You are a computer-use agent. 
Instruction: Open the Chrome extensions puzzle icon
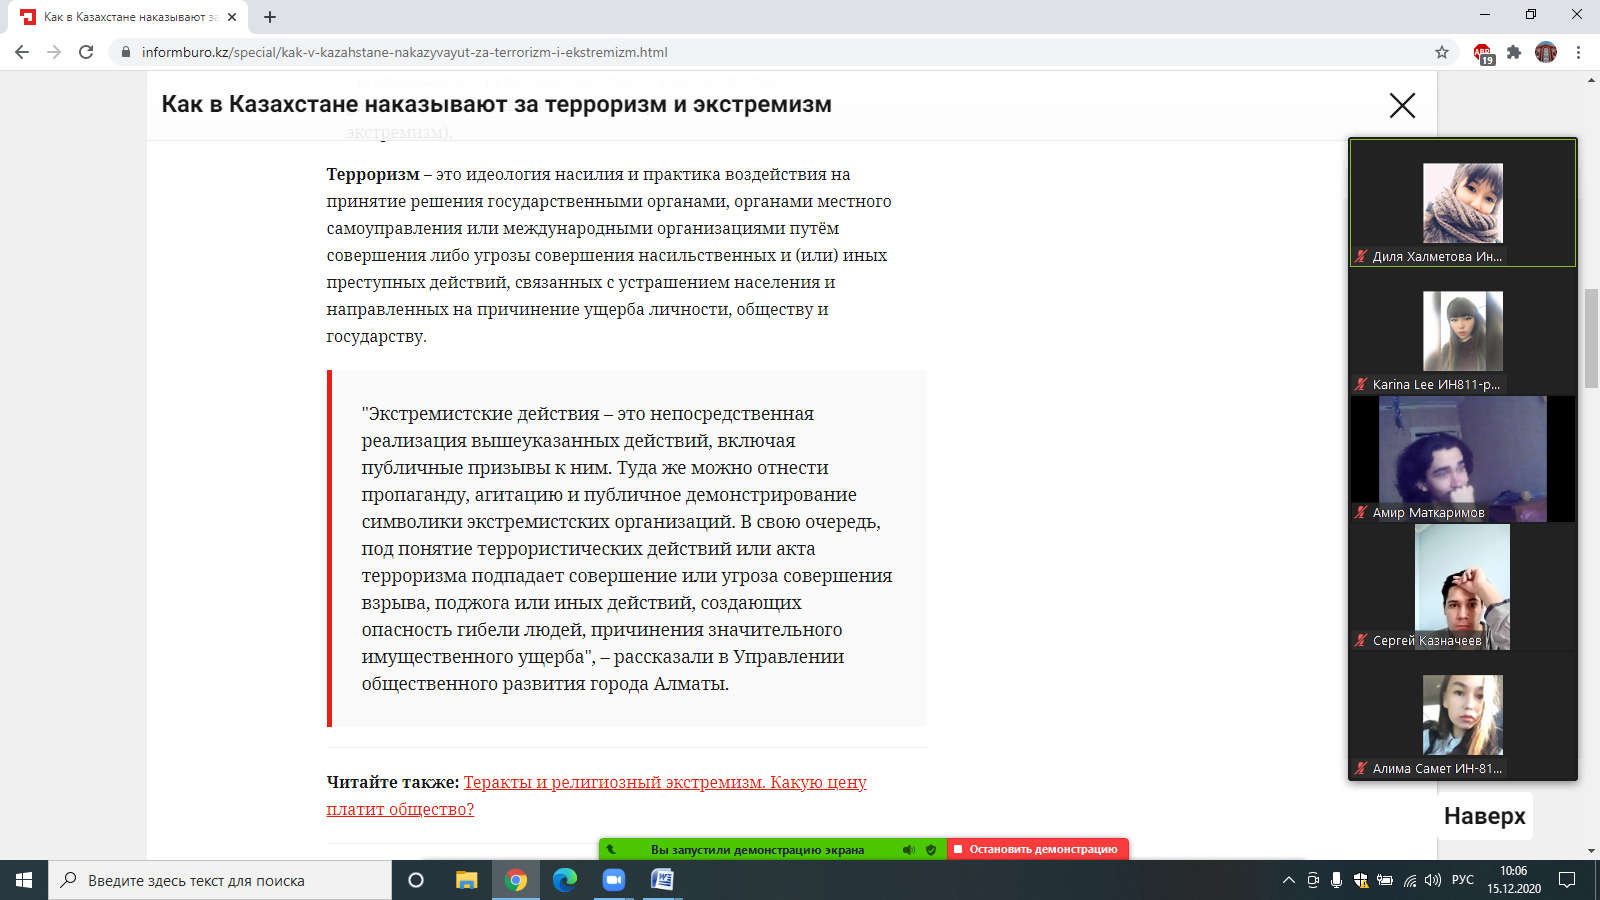(1514, 52)
